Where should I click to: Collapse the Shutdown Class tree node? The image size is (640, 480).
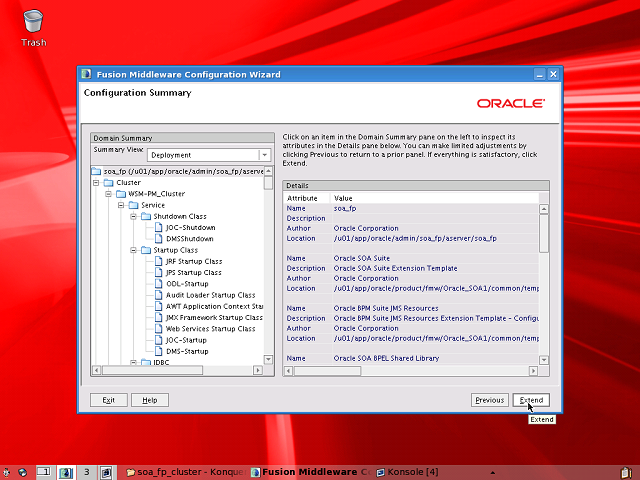(133, 216)
